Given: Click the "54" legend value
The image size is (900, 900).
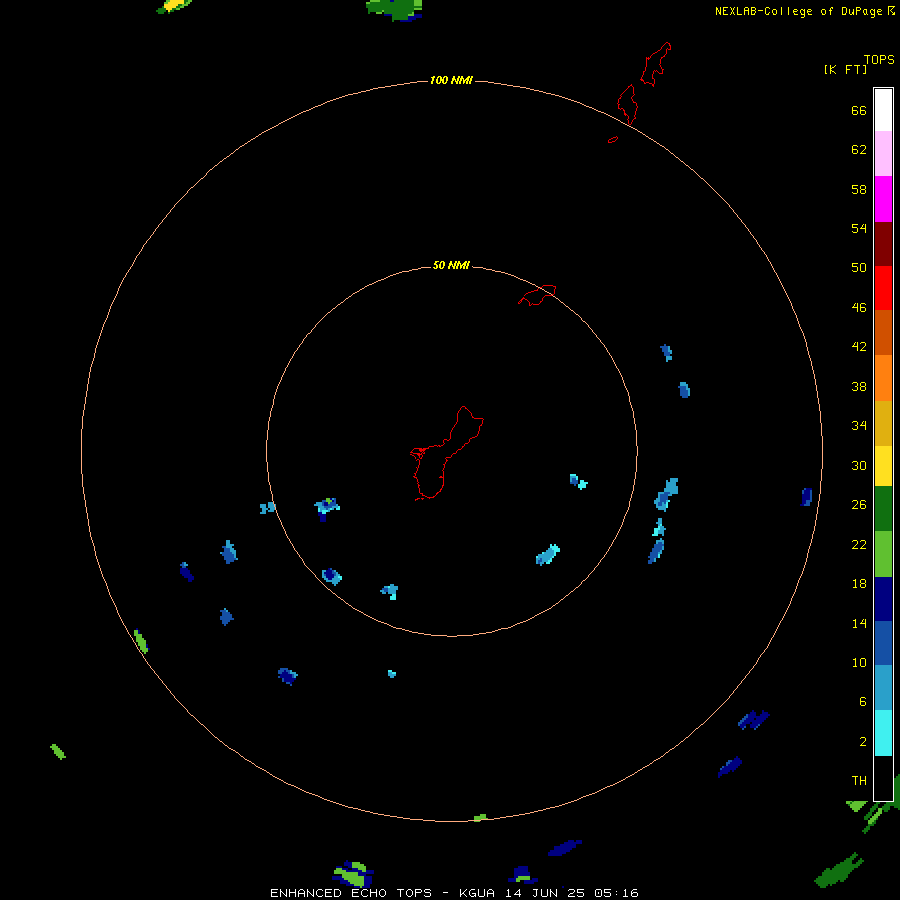Looking at the screenshot, I should (859, 228).
